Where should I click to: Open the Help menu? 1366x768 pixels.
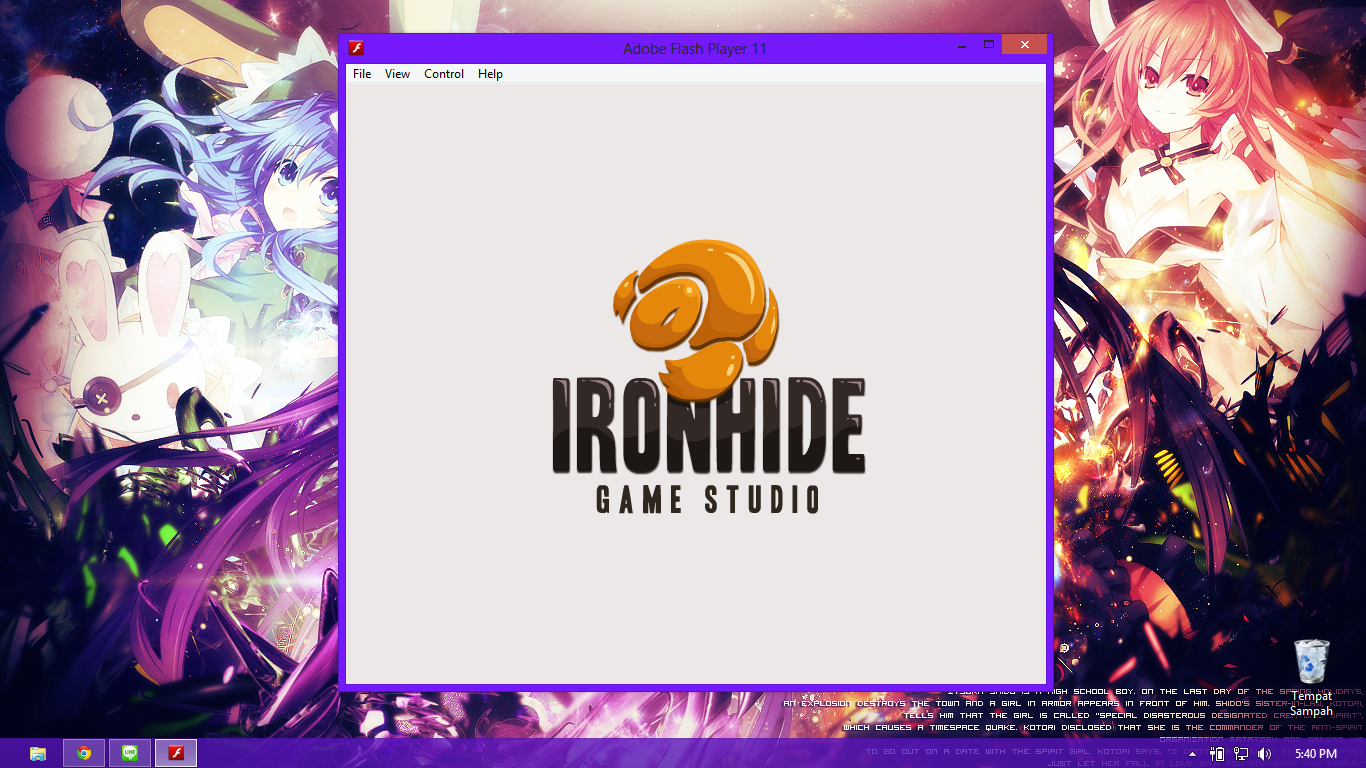point(490,74)
